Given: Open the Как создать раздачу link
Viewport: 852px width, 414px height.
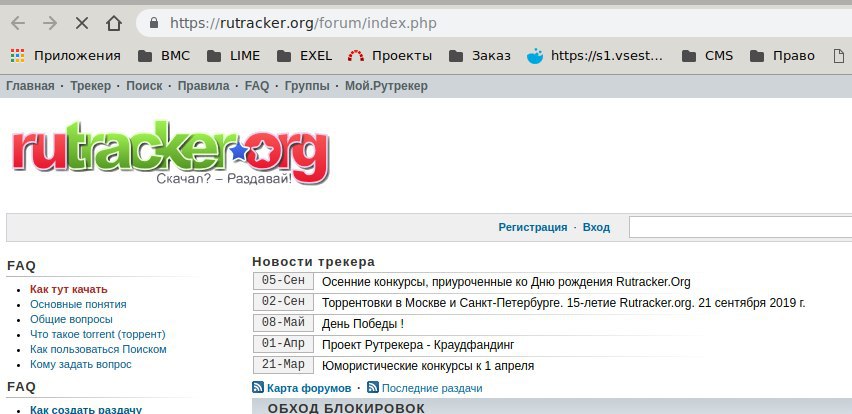Looking at the screenshot, I should point(86,409).
